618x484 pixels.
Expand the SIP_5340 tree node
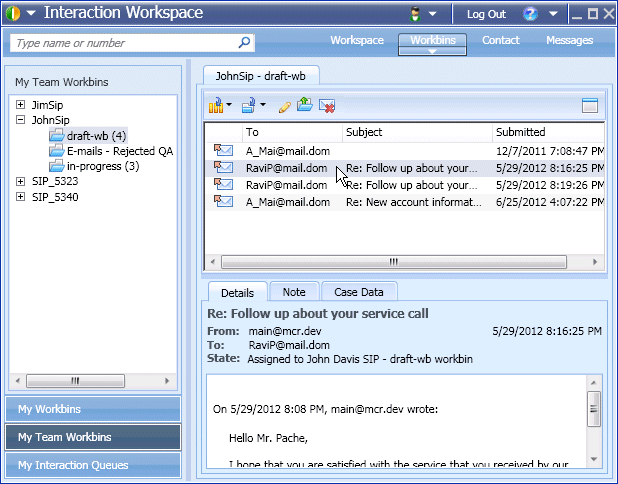point(21,197)
